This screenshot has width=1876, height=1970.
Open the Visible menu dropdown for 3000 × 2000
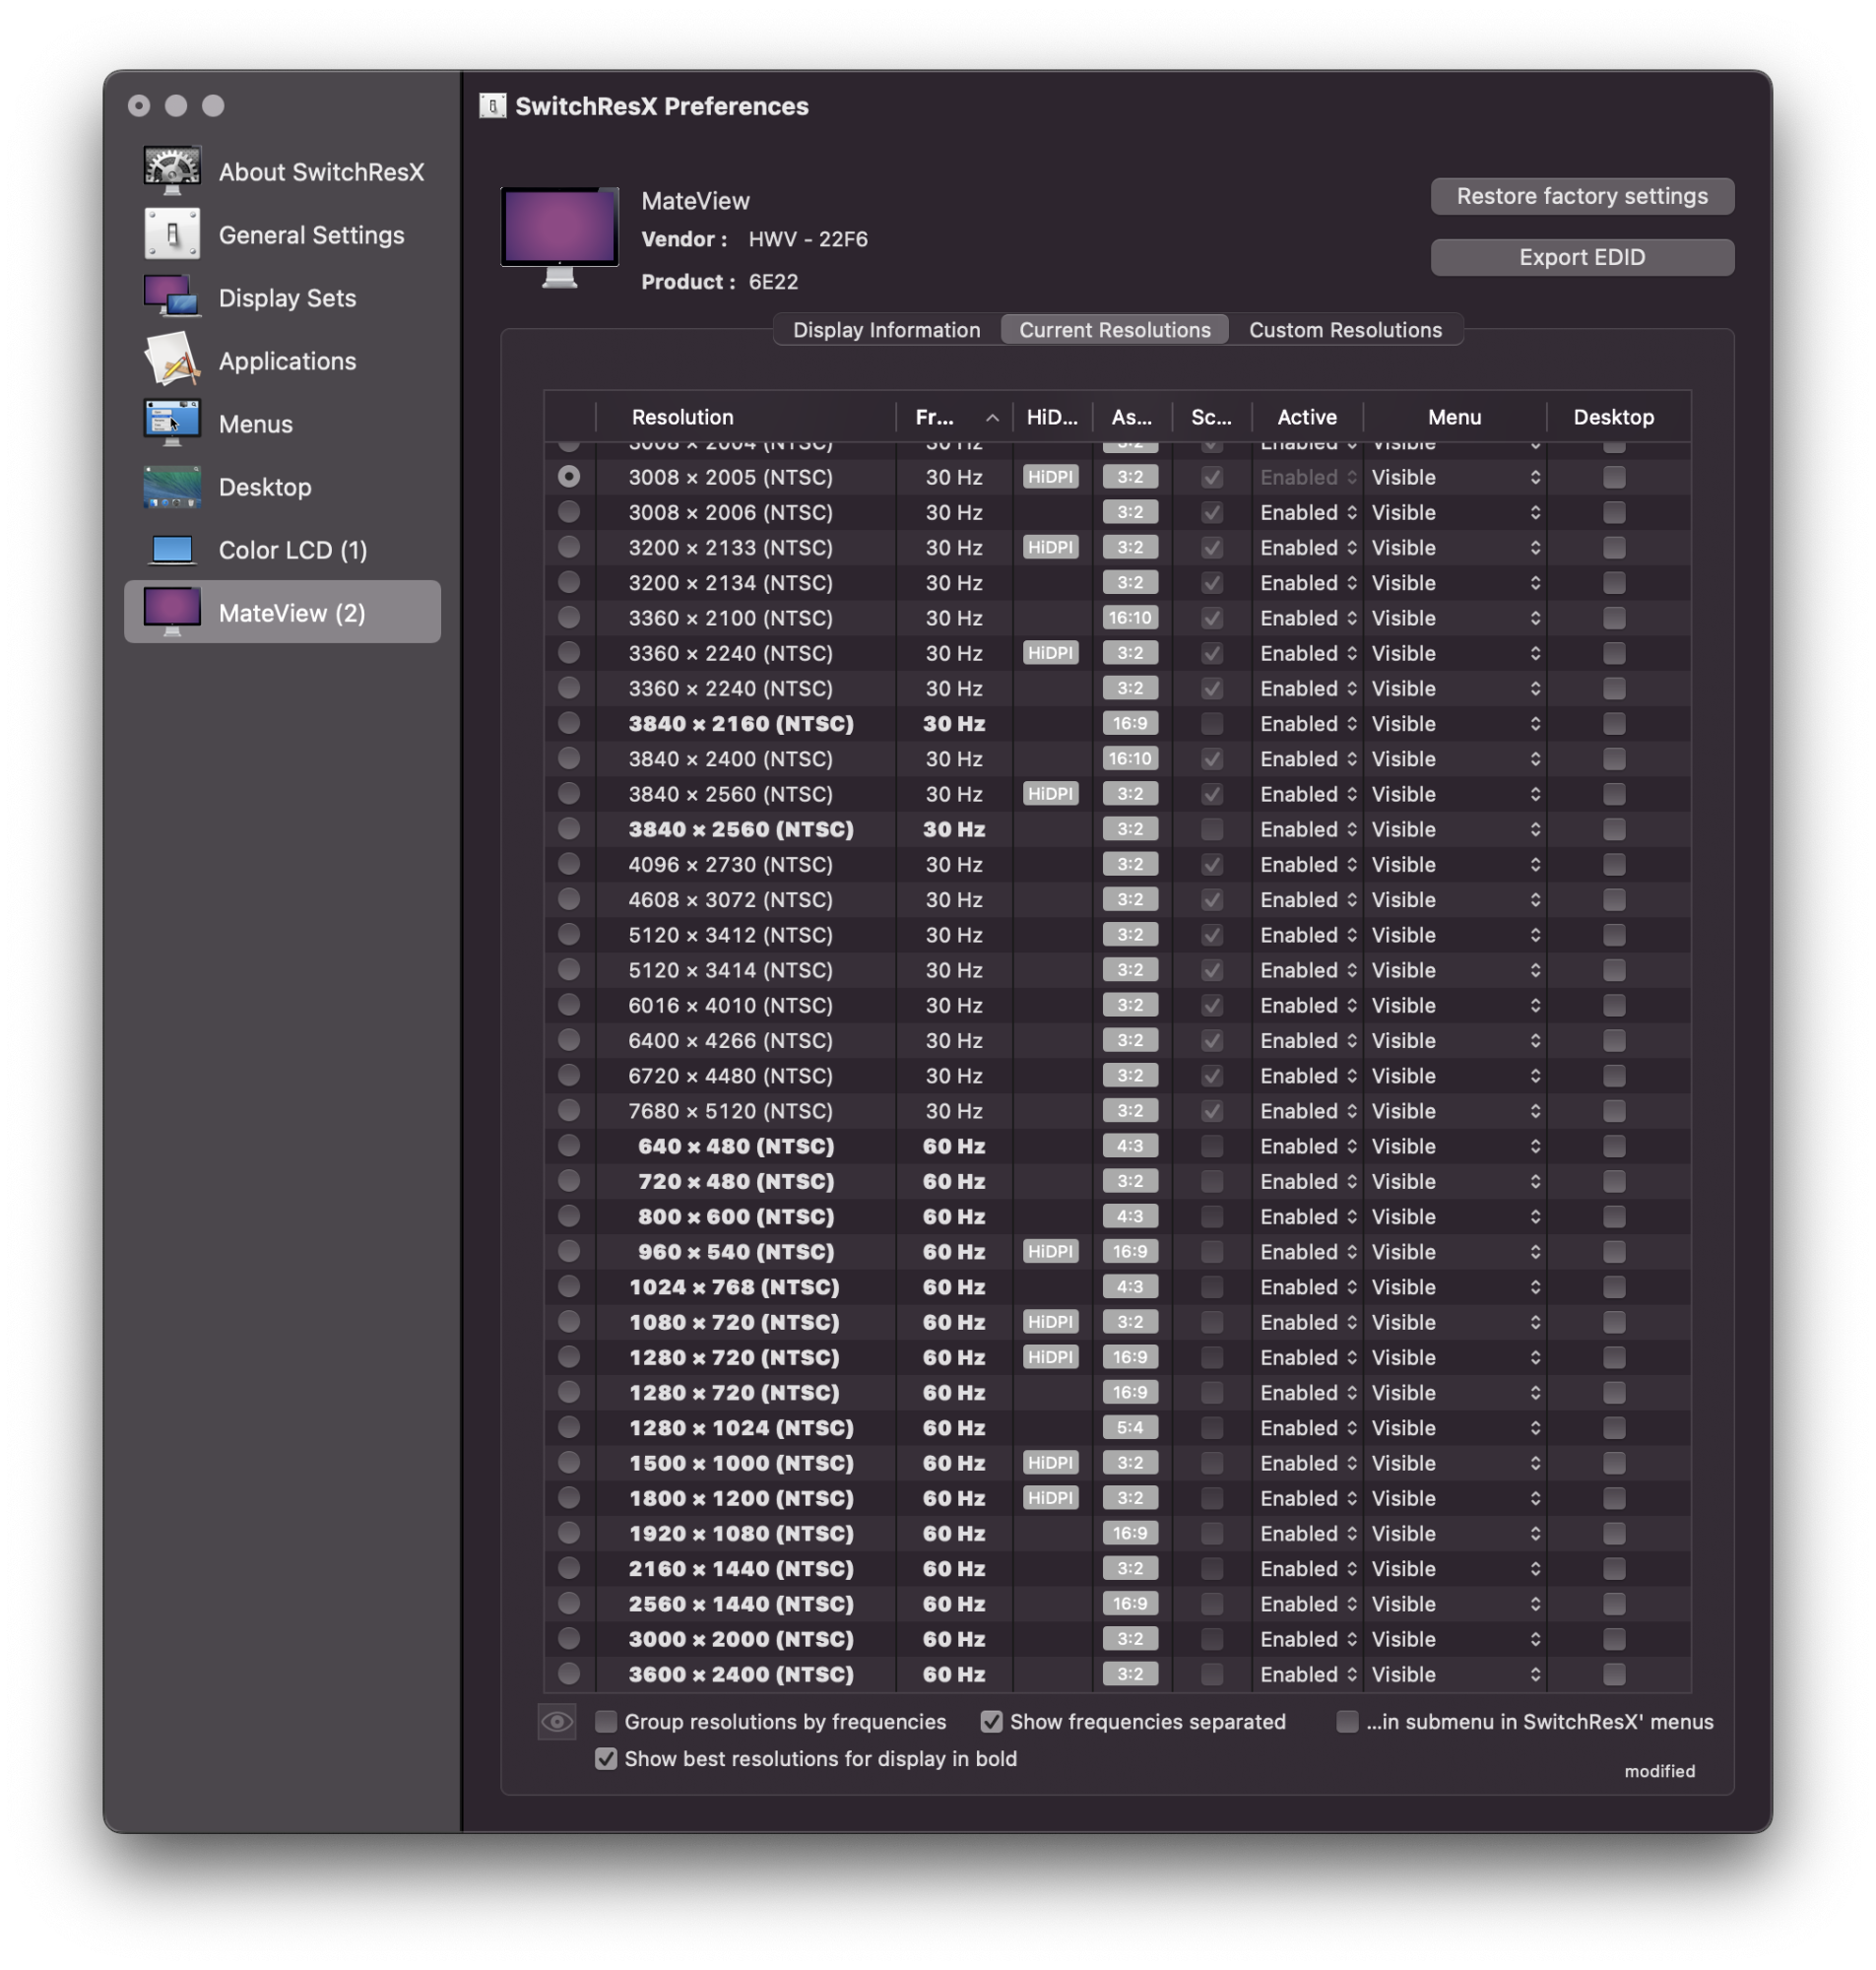[x=1455, y=1638]
